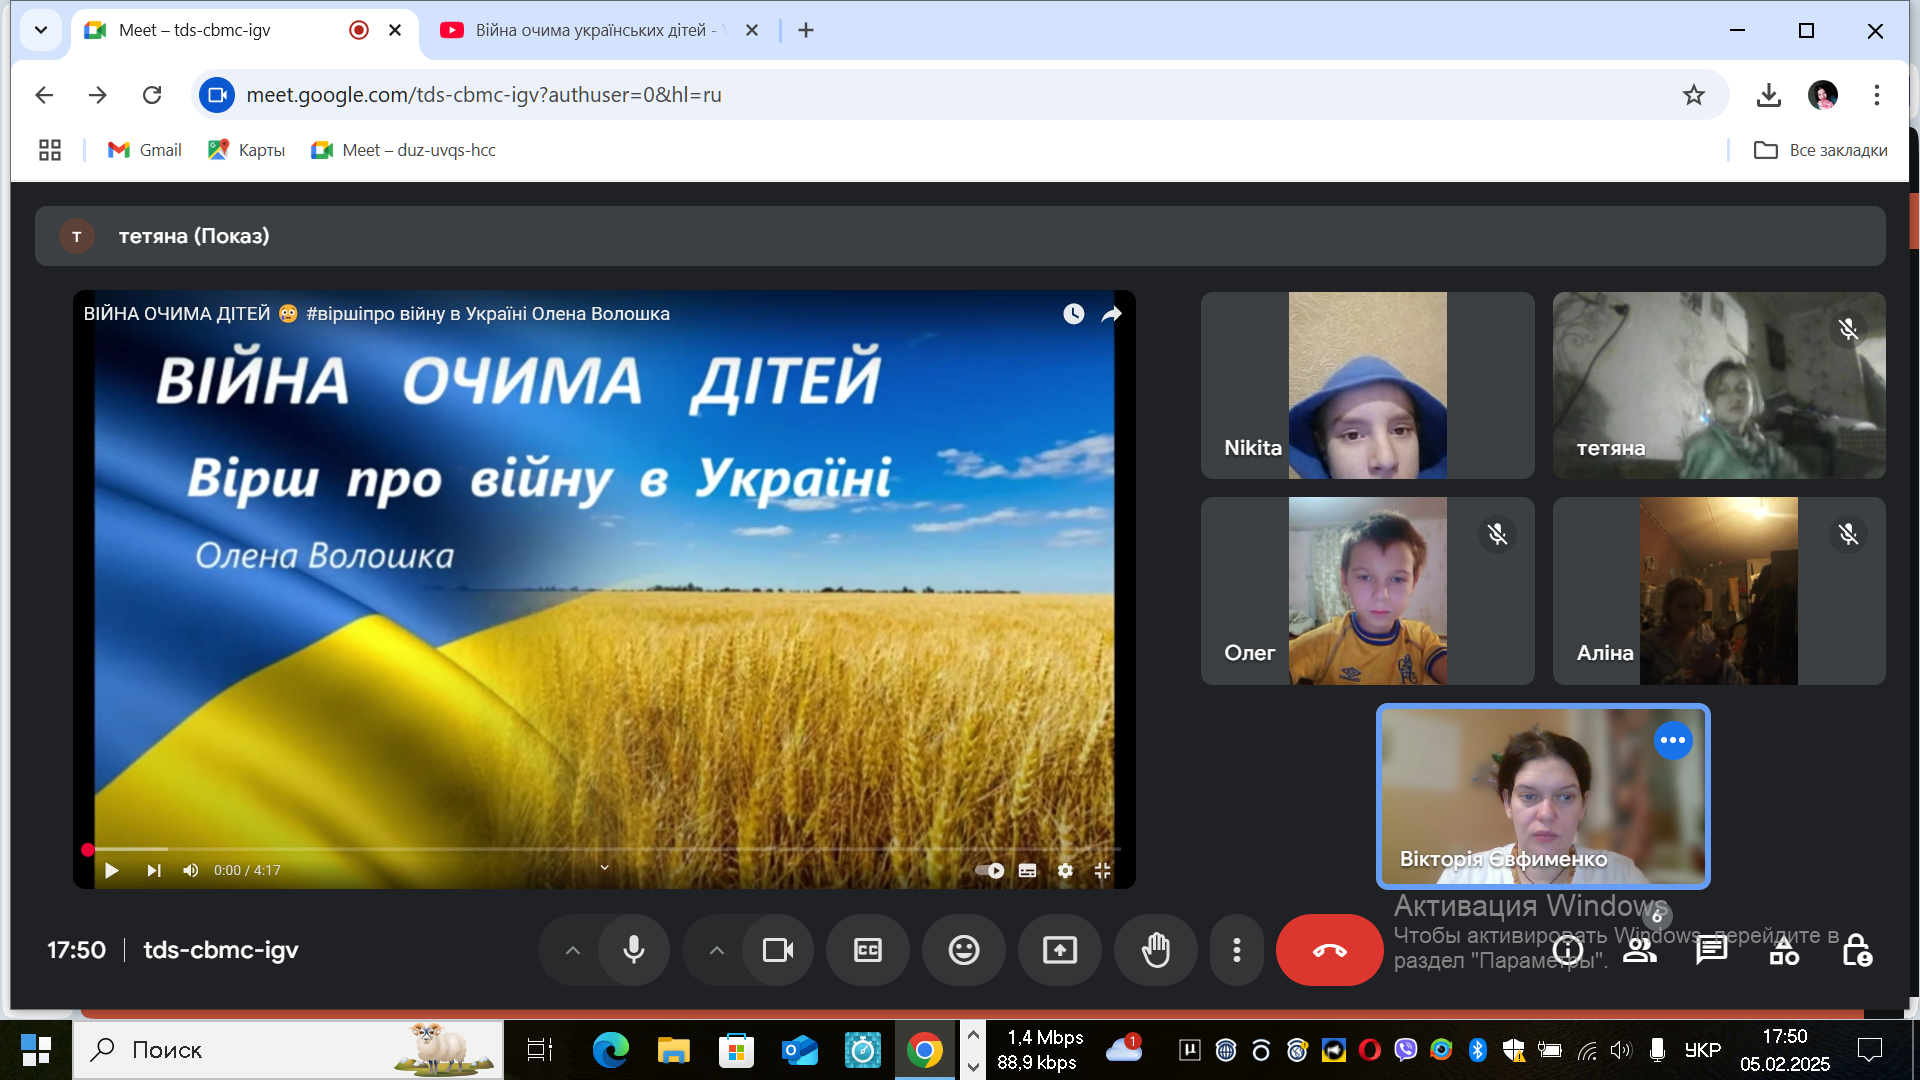Open host controls lock icon
The height and width of the screenshot is (1080, 1920).
click(1857, 951)
